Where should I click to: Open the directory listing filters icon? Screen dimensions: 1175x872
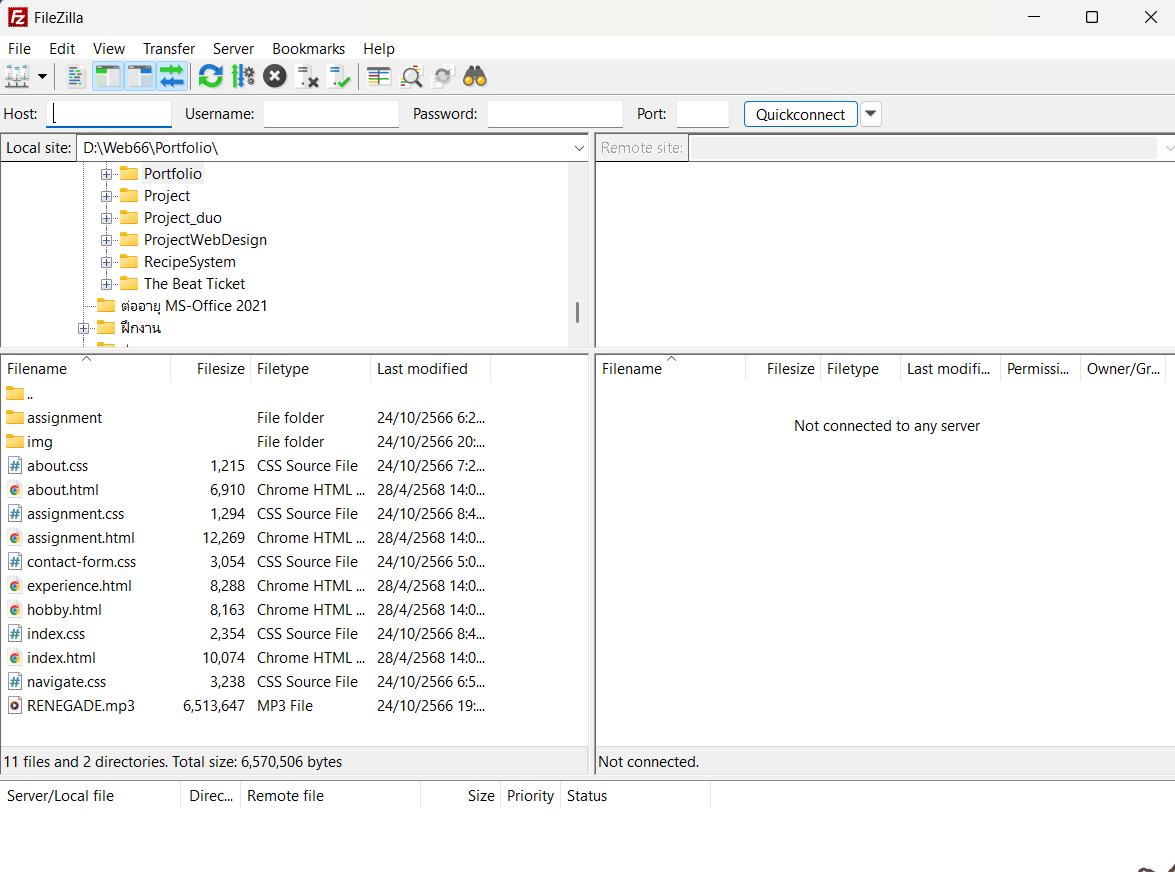tap(379, 76)
